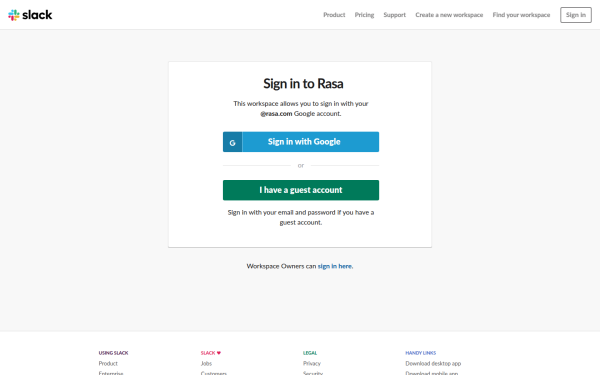Open the Product link in the footer
This screenshot has height=375, width=600.
[x=108, y=364]
